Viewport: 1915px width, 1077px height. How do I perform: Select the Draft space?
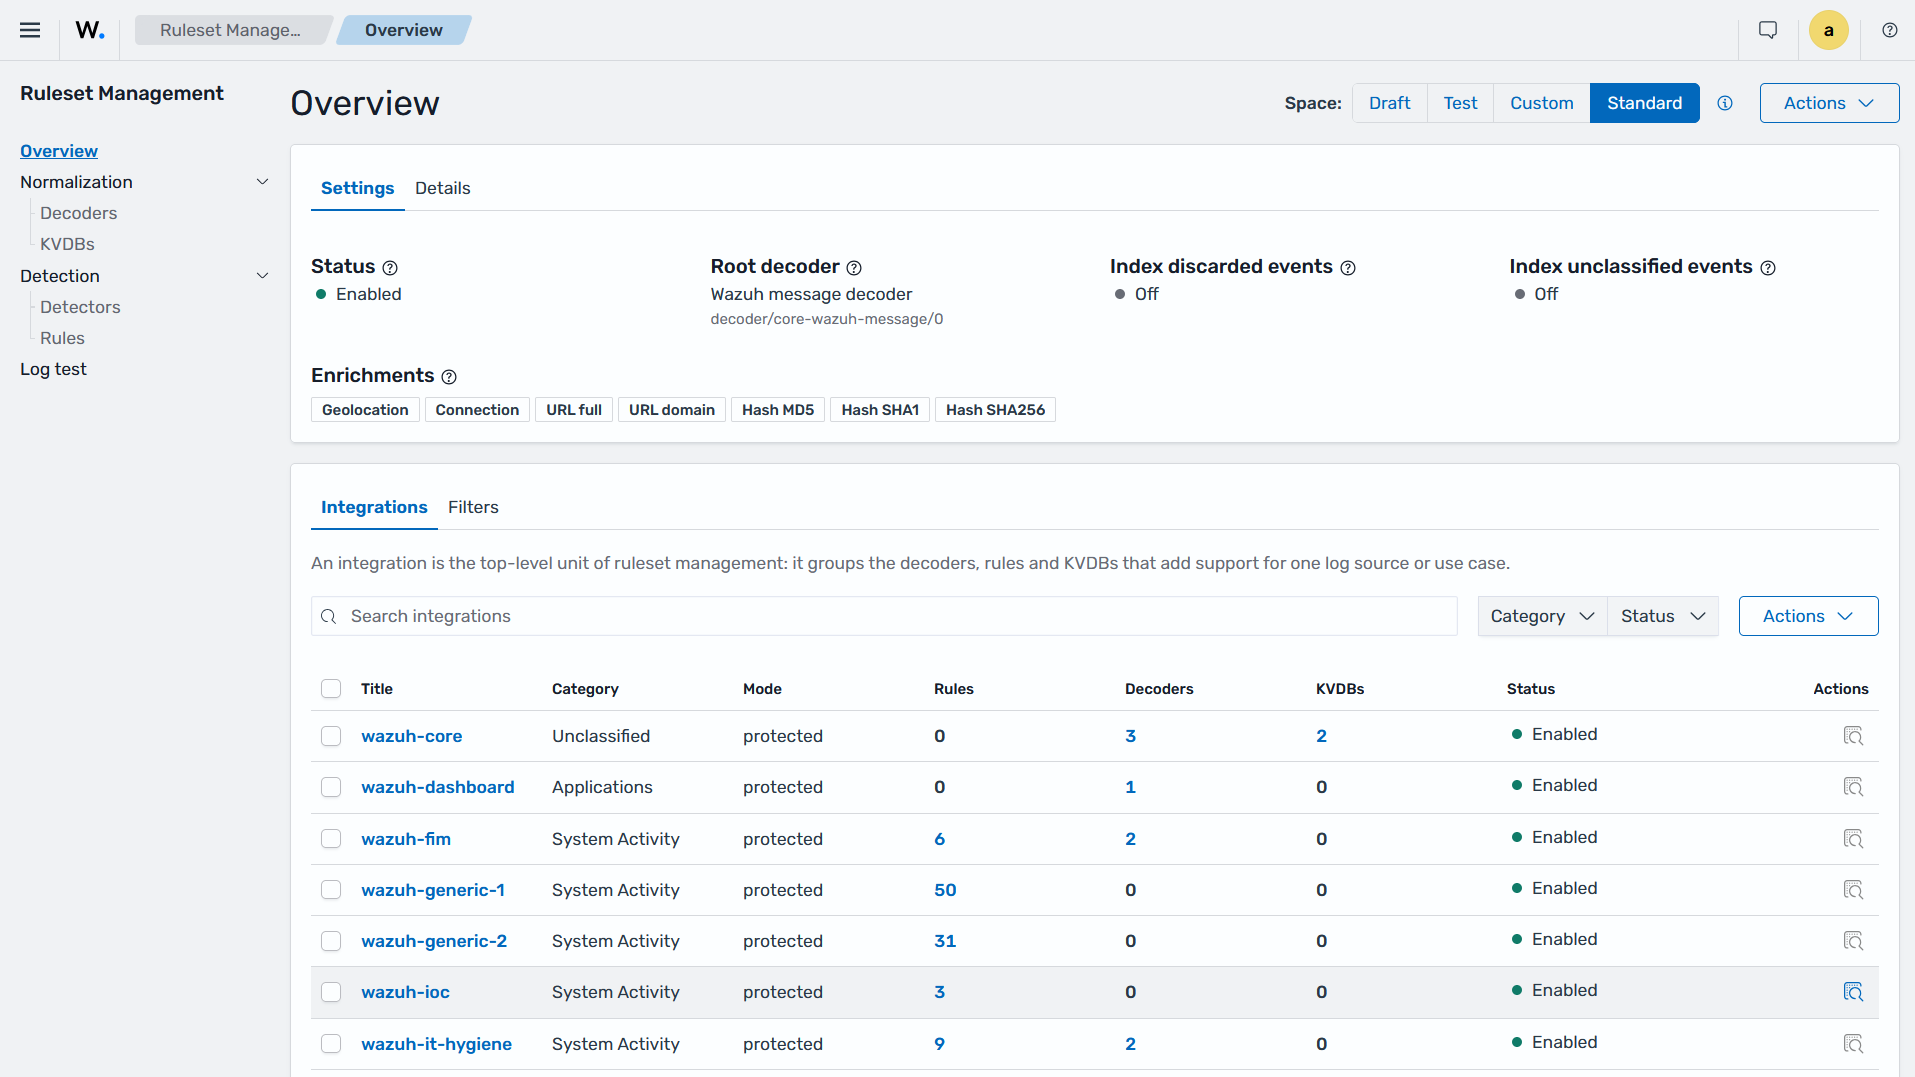point(1389,103)
